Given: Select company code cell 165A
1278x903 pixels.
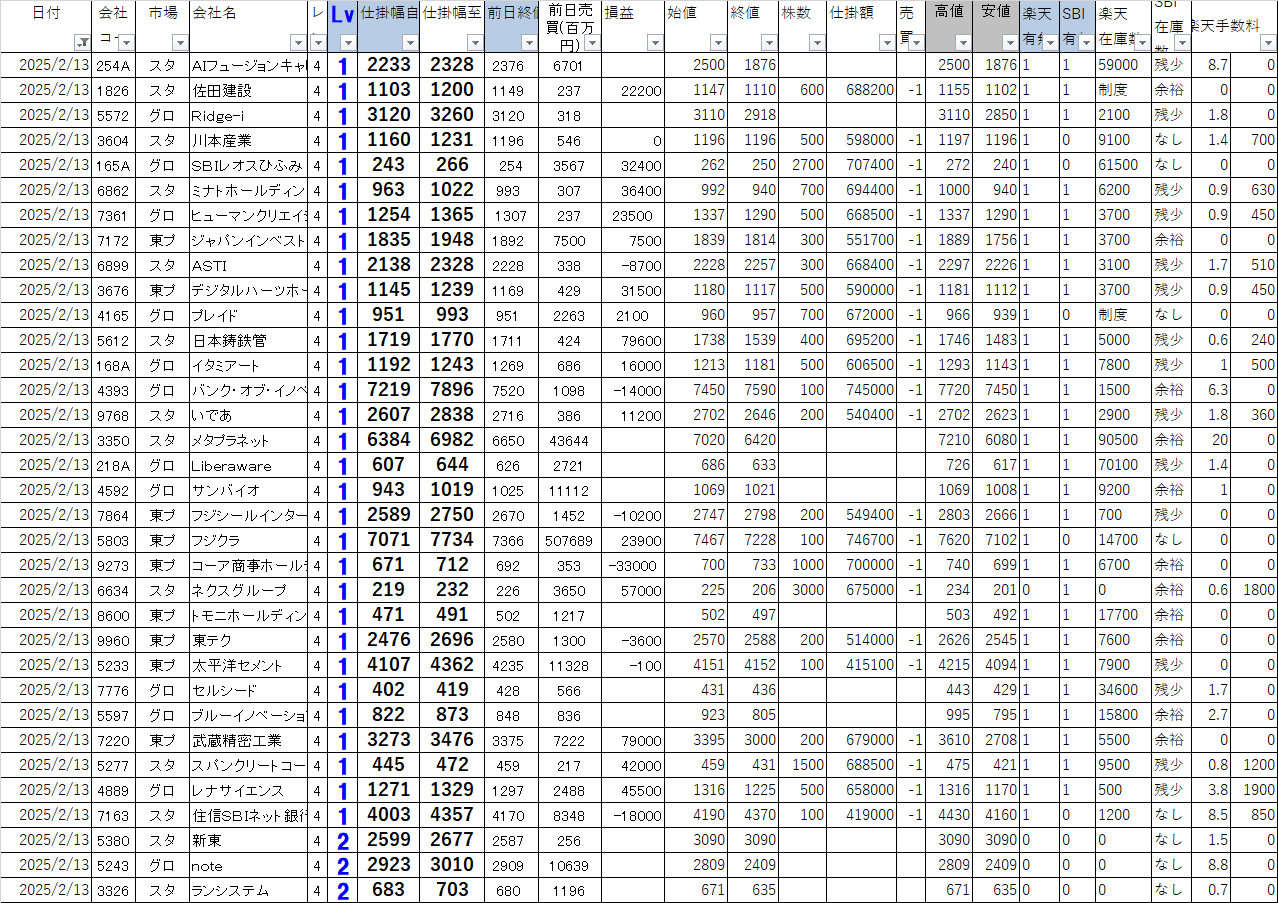Looking at the screenshot, I should click(x=113, y=165).
